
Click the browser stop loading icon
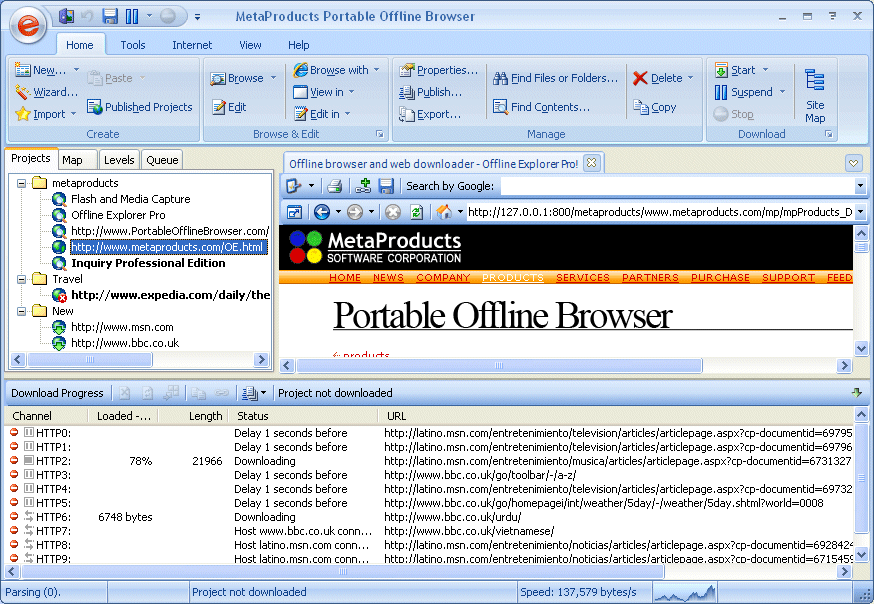(x=393, y=212)
